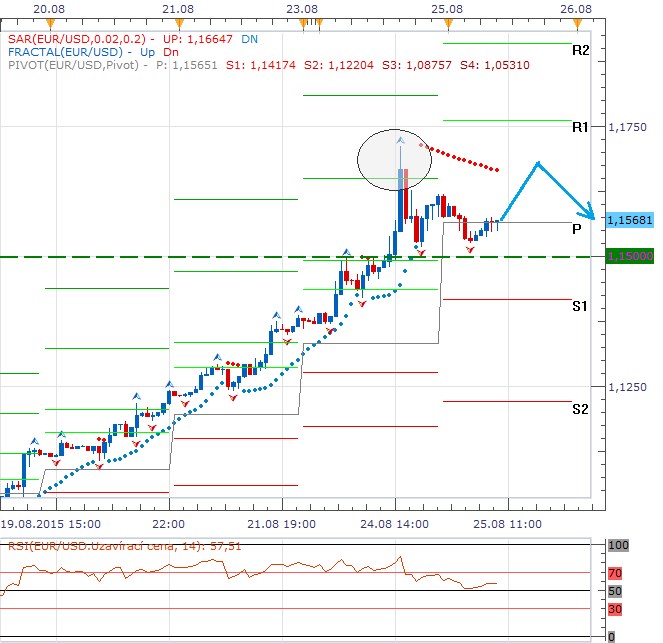
Task: Click the RSI 30 oversold level tag
Action: 619,608
